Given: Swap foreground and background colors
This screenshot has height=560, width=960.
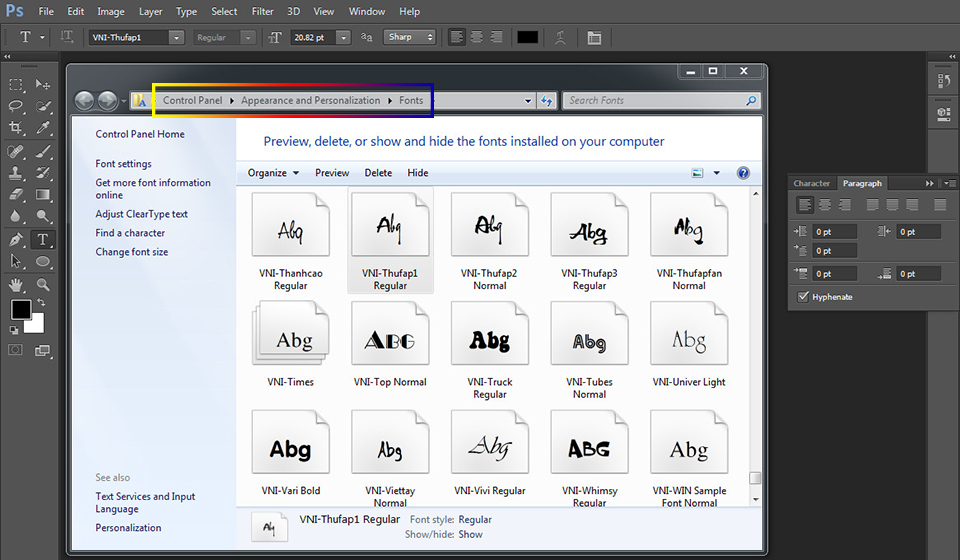Looking at the screenshot, I should (41, 302).
